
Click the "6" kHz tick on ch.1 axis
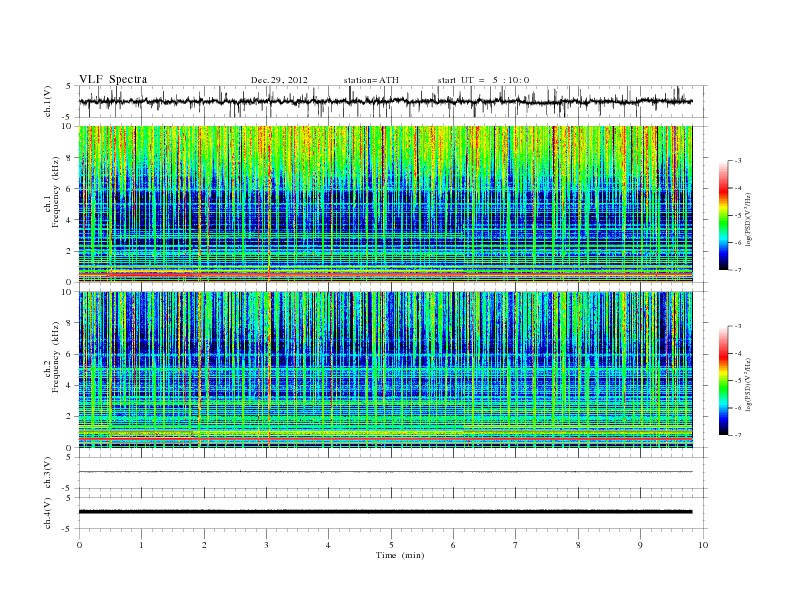pyautogui.click(x=70, y=188)
